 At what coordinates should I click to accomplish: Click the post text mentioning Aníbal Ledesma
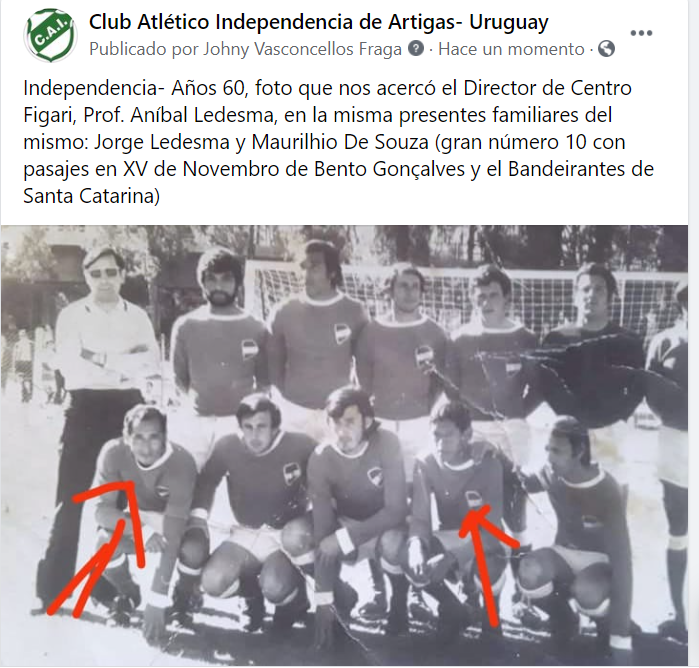pyautogui.click(x=317, y=115)
